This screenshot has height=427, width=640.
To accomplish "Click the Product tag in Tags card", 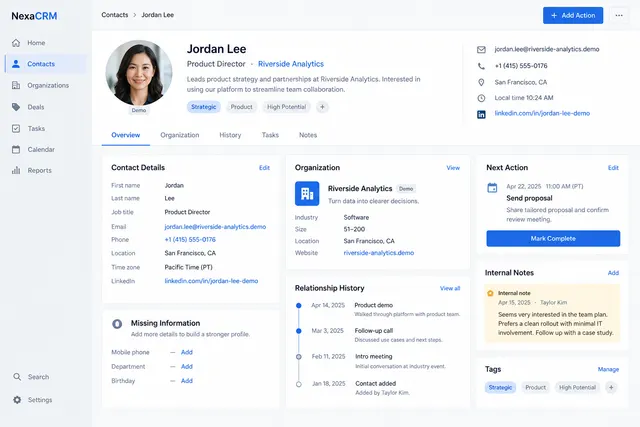I will pos(536,387).
